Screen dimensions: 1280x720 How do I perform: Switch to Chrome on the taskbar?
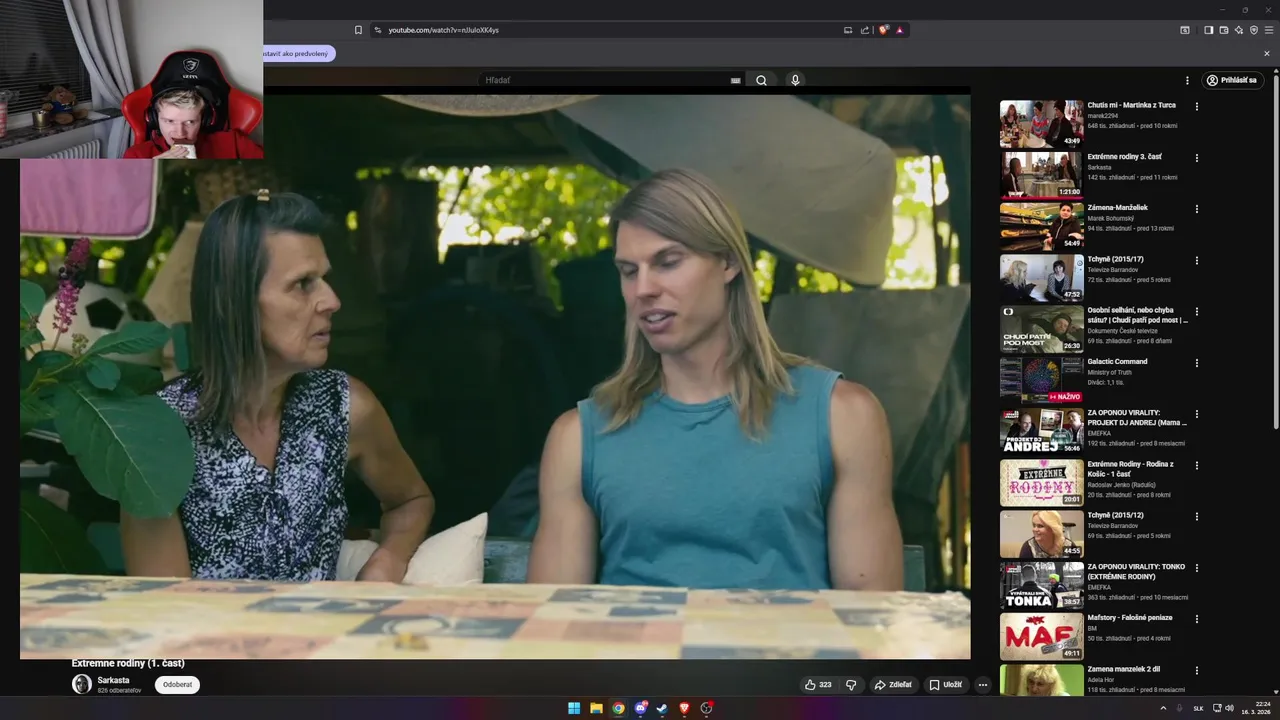click(x=618, y=708)
